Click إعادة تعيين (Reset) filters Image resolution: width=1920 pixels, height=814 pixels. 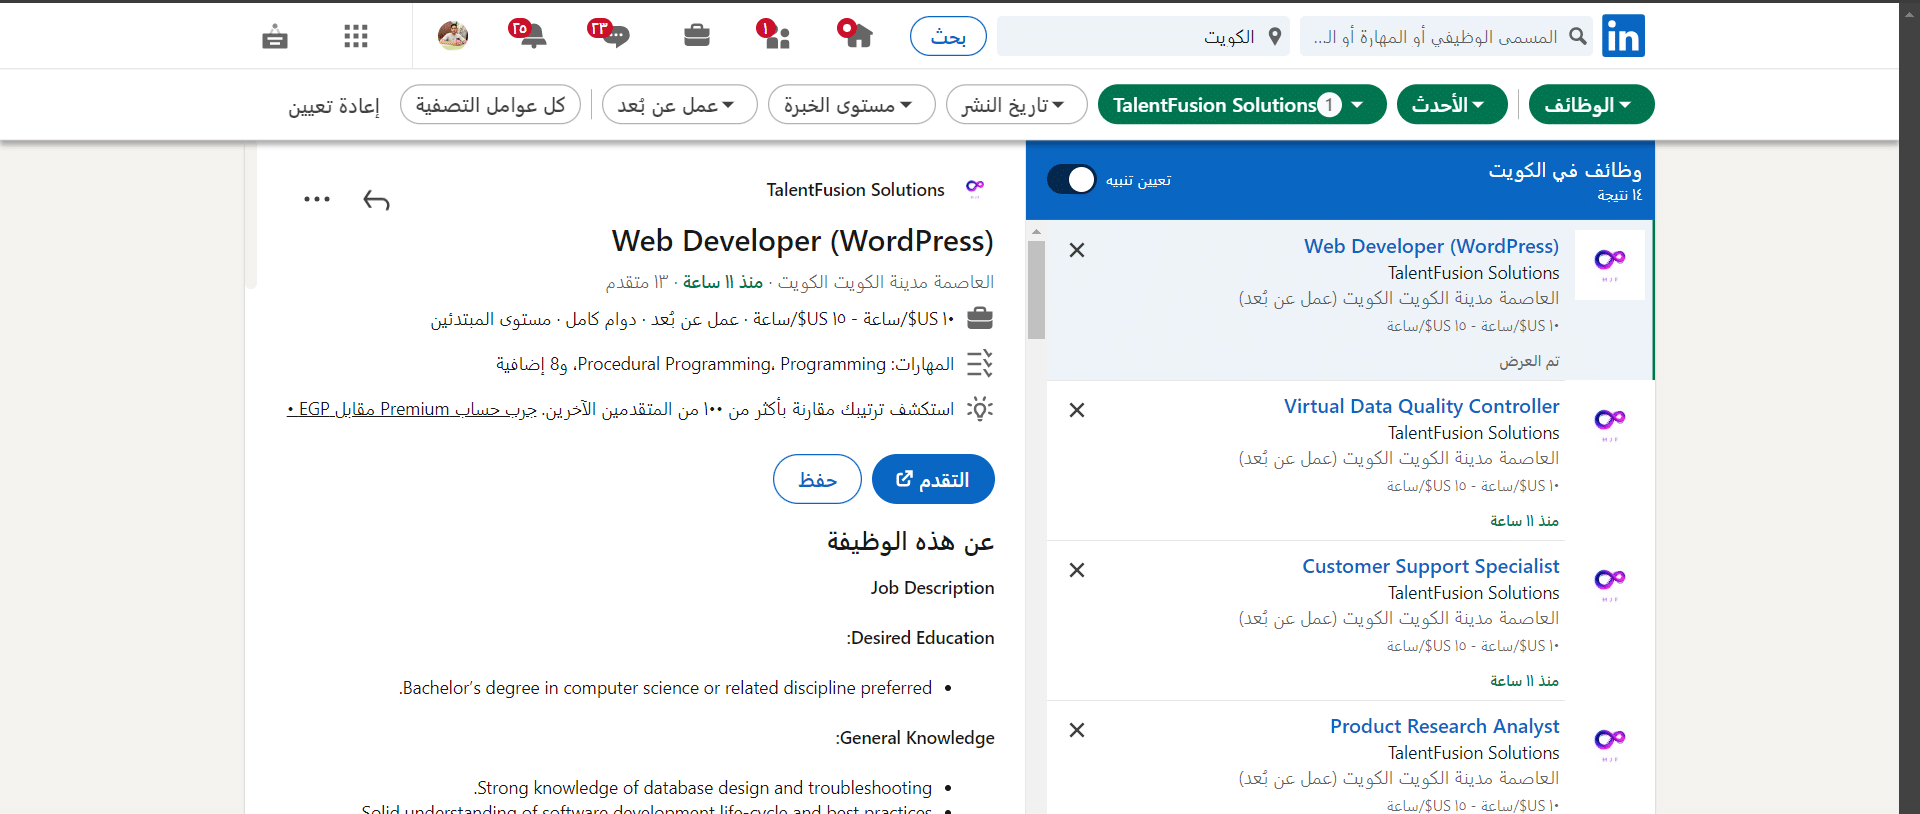click(x=334, y=106)
